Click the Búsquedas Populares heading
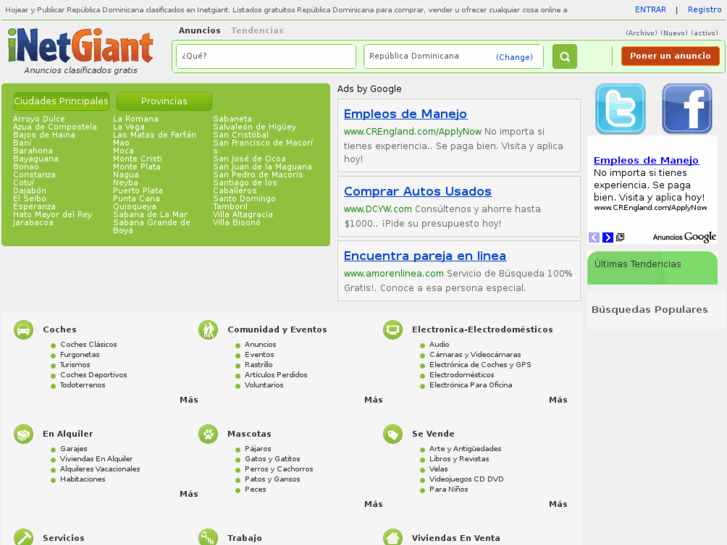The image size is (727, 545). coord(649,310)
